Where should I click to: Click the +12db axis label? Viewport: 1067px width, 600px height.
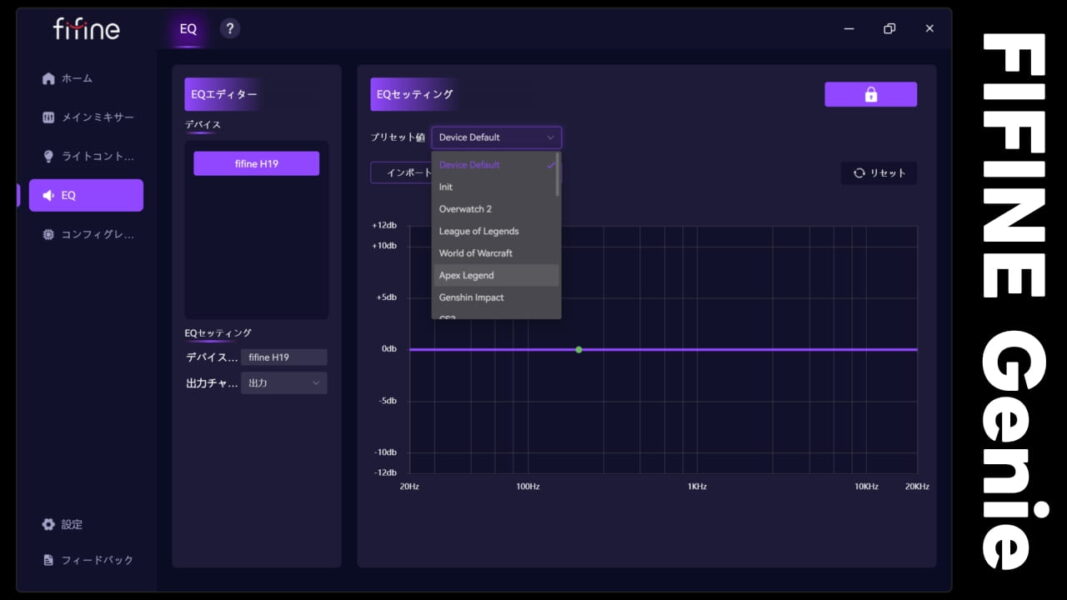(384, 226)
